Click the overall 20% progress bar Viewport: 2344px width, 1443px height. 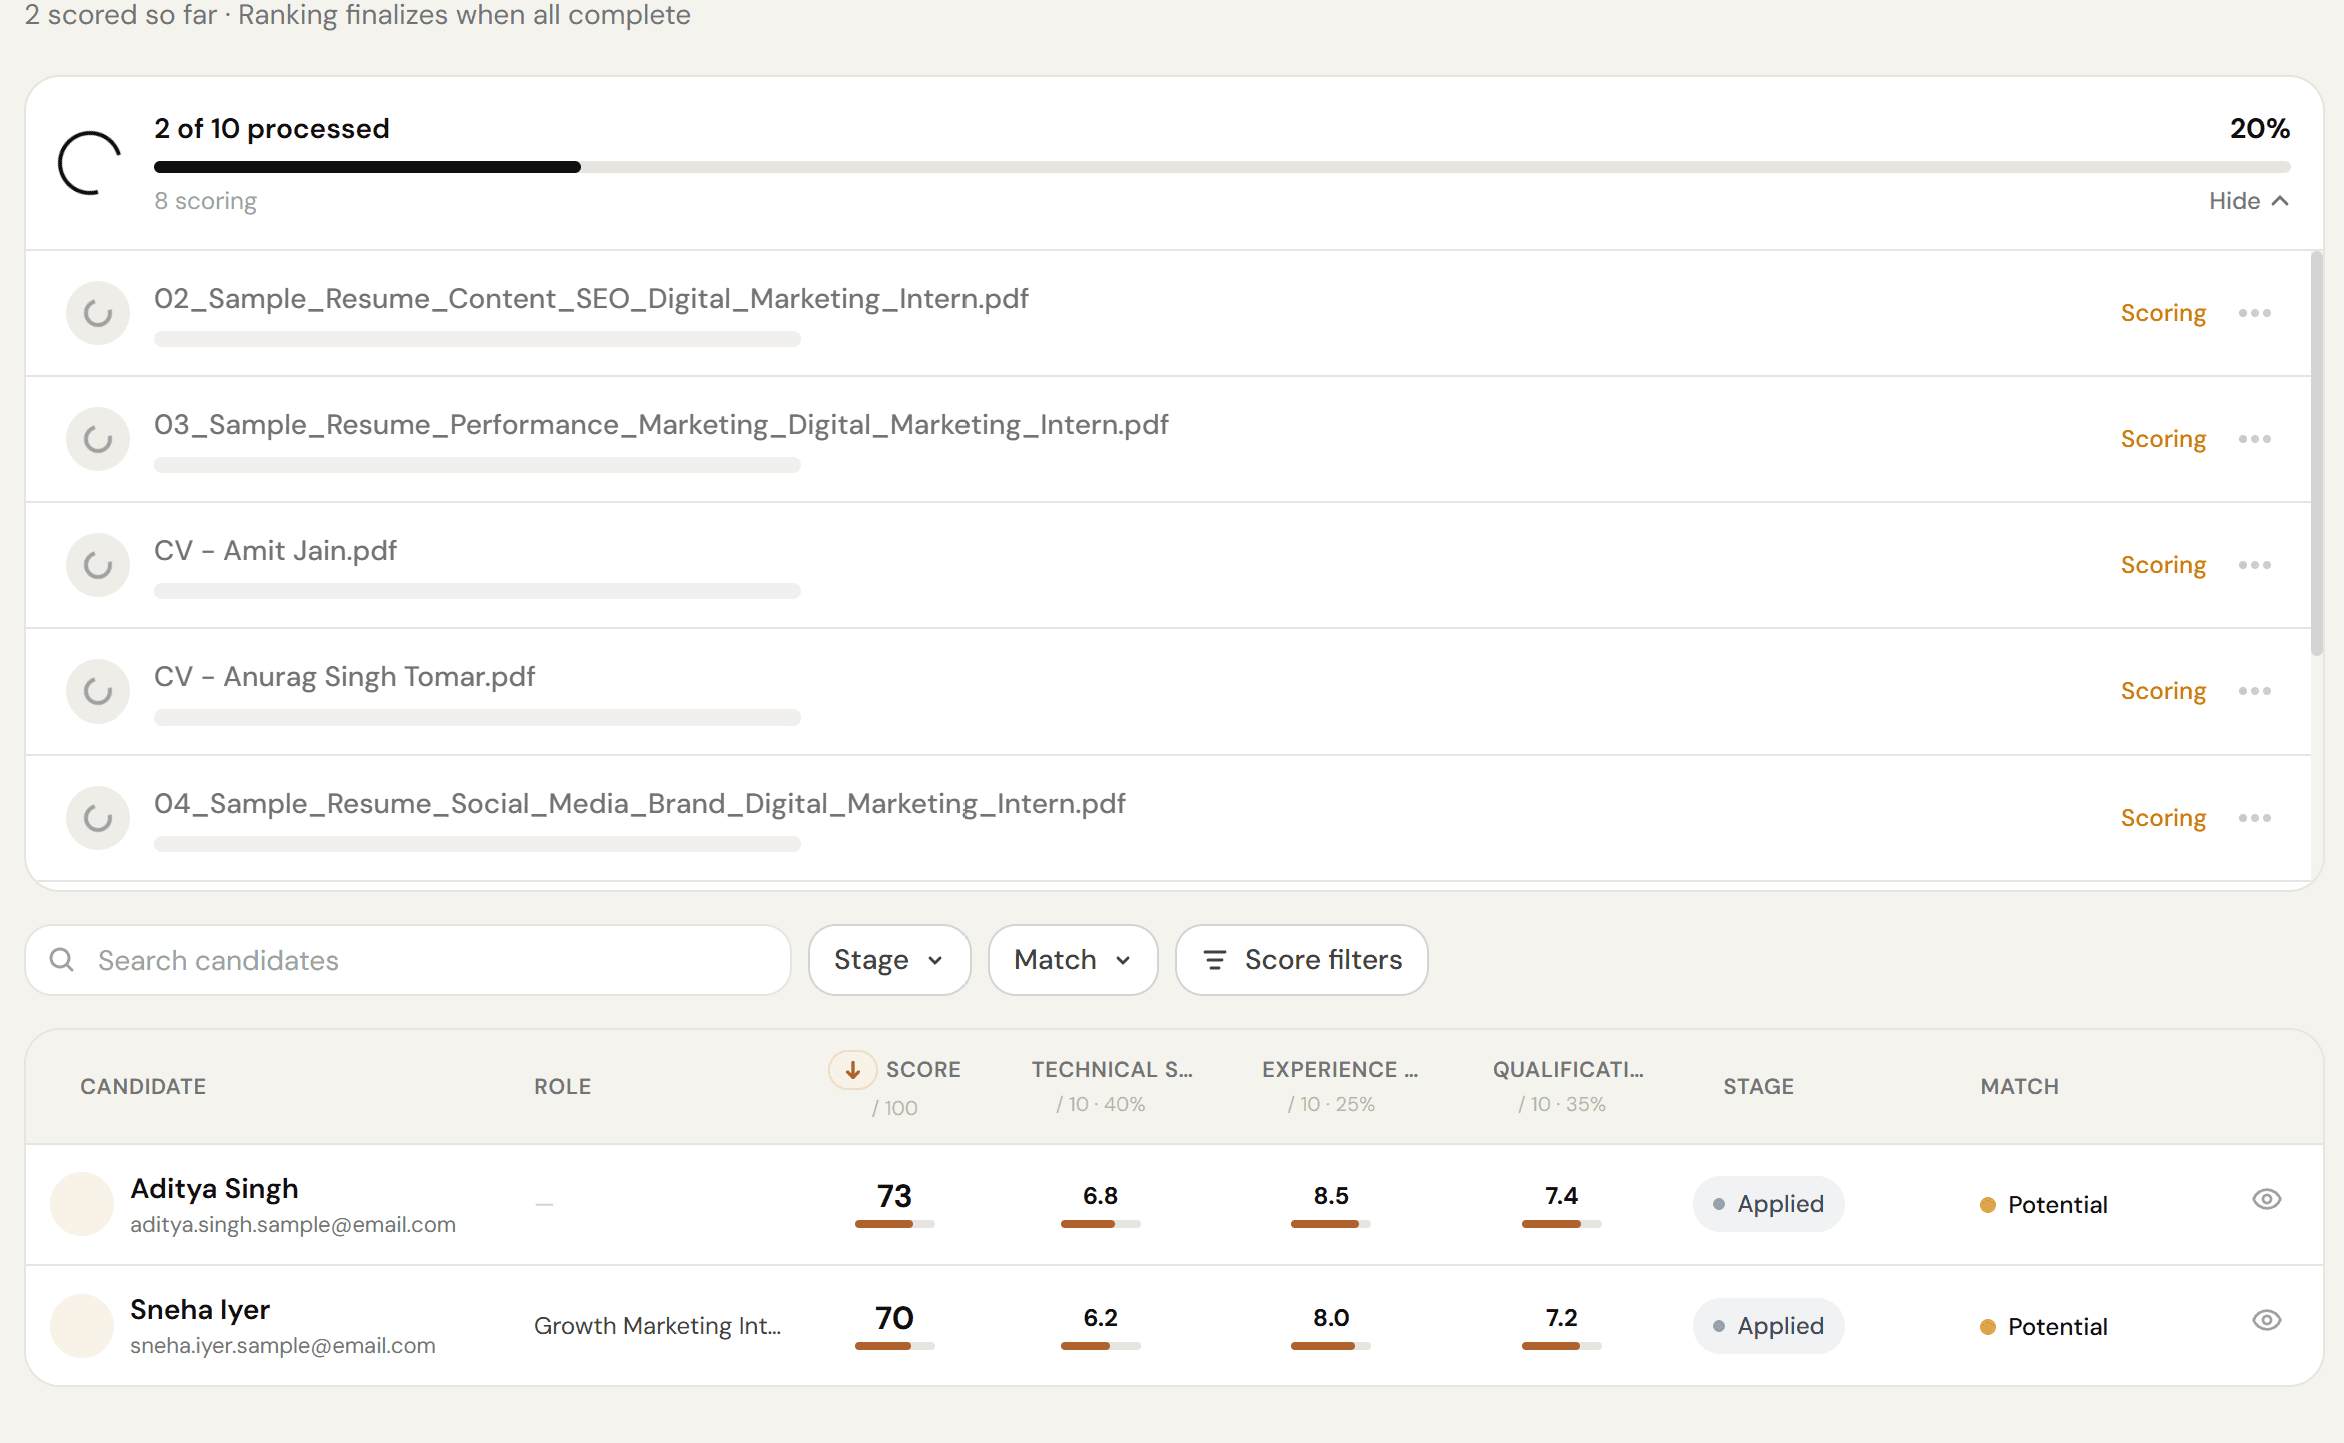click(1221, 167)
